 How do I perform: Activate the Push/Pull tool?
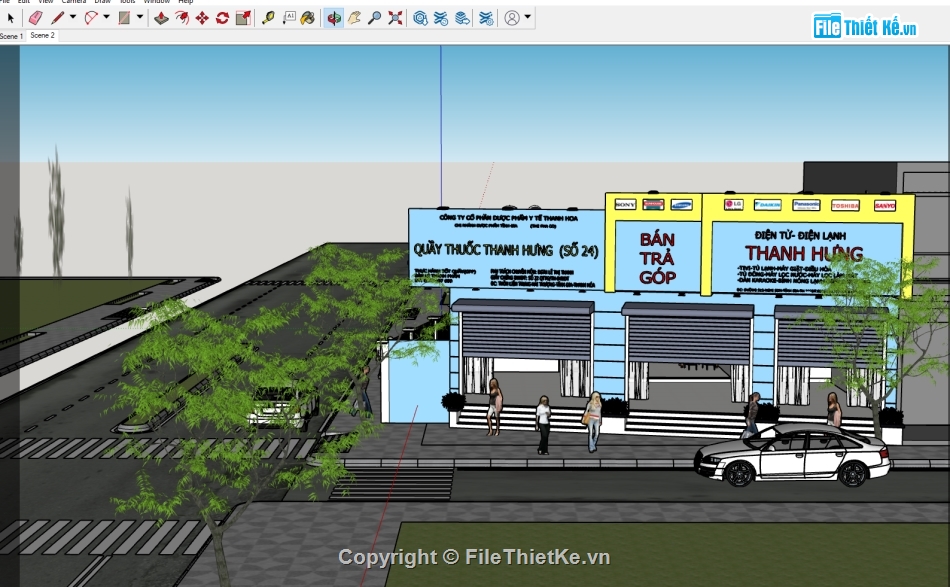click(161, 18)
